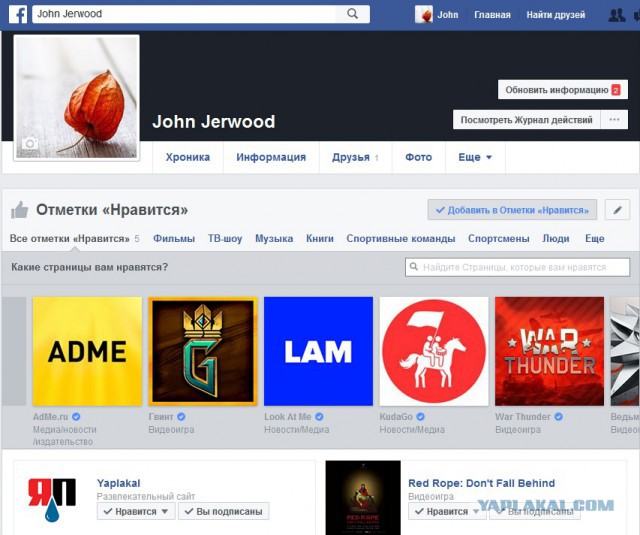Open the Yaplakal page link
Screen dimensions: 640x535
118,483
